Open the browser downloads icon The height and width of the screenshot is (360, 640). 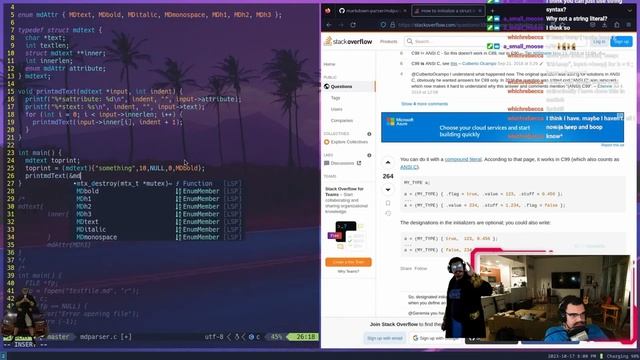point(604,25)
